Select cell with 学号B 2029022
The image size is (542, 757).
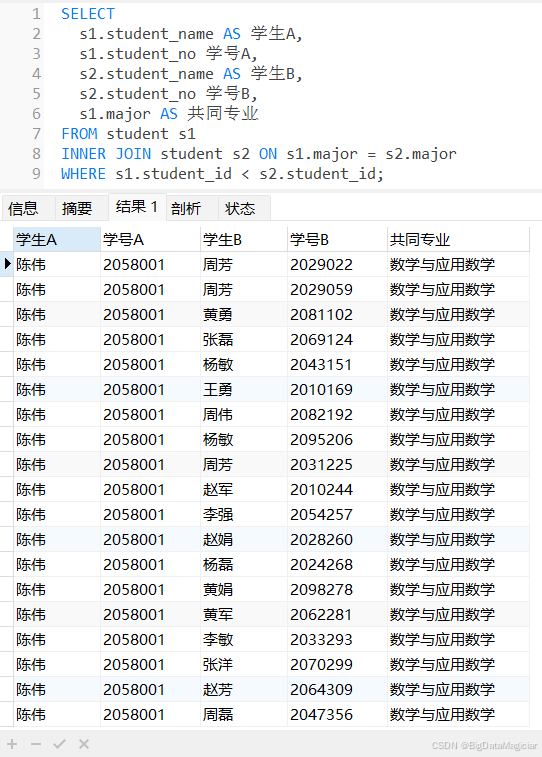point(337,264)
